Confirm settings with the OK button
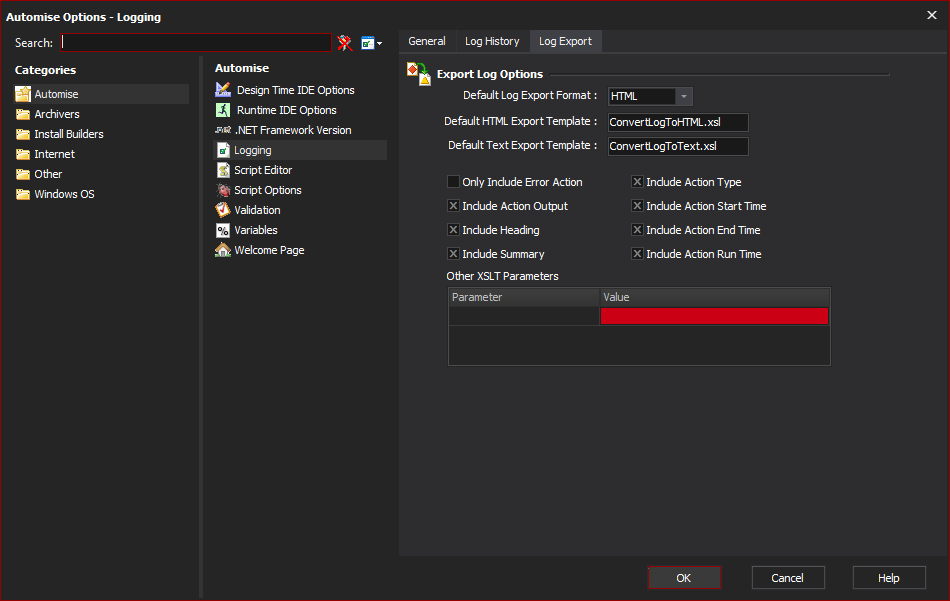The height and width of the screenshot is (601, 950). tap(684, 578)
